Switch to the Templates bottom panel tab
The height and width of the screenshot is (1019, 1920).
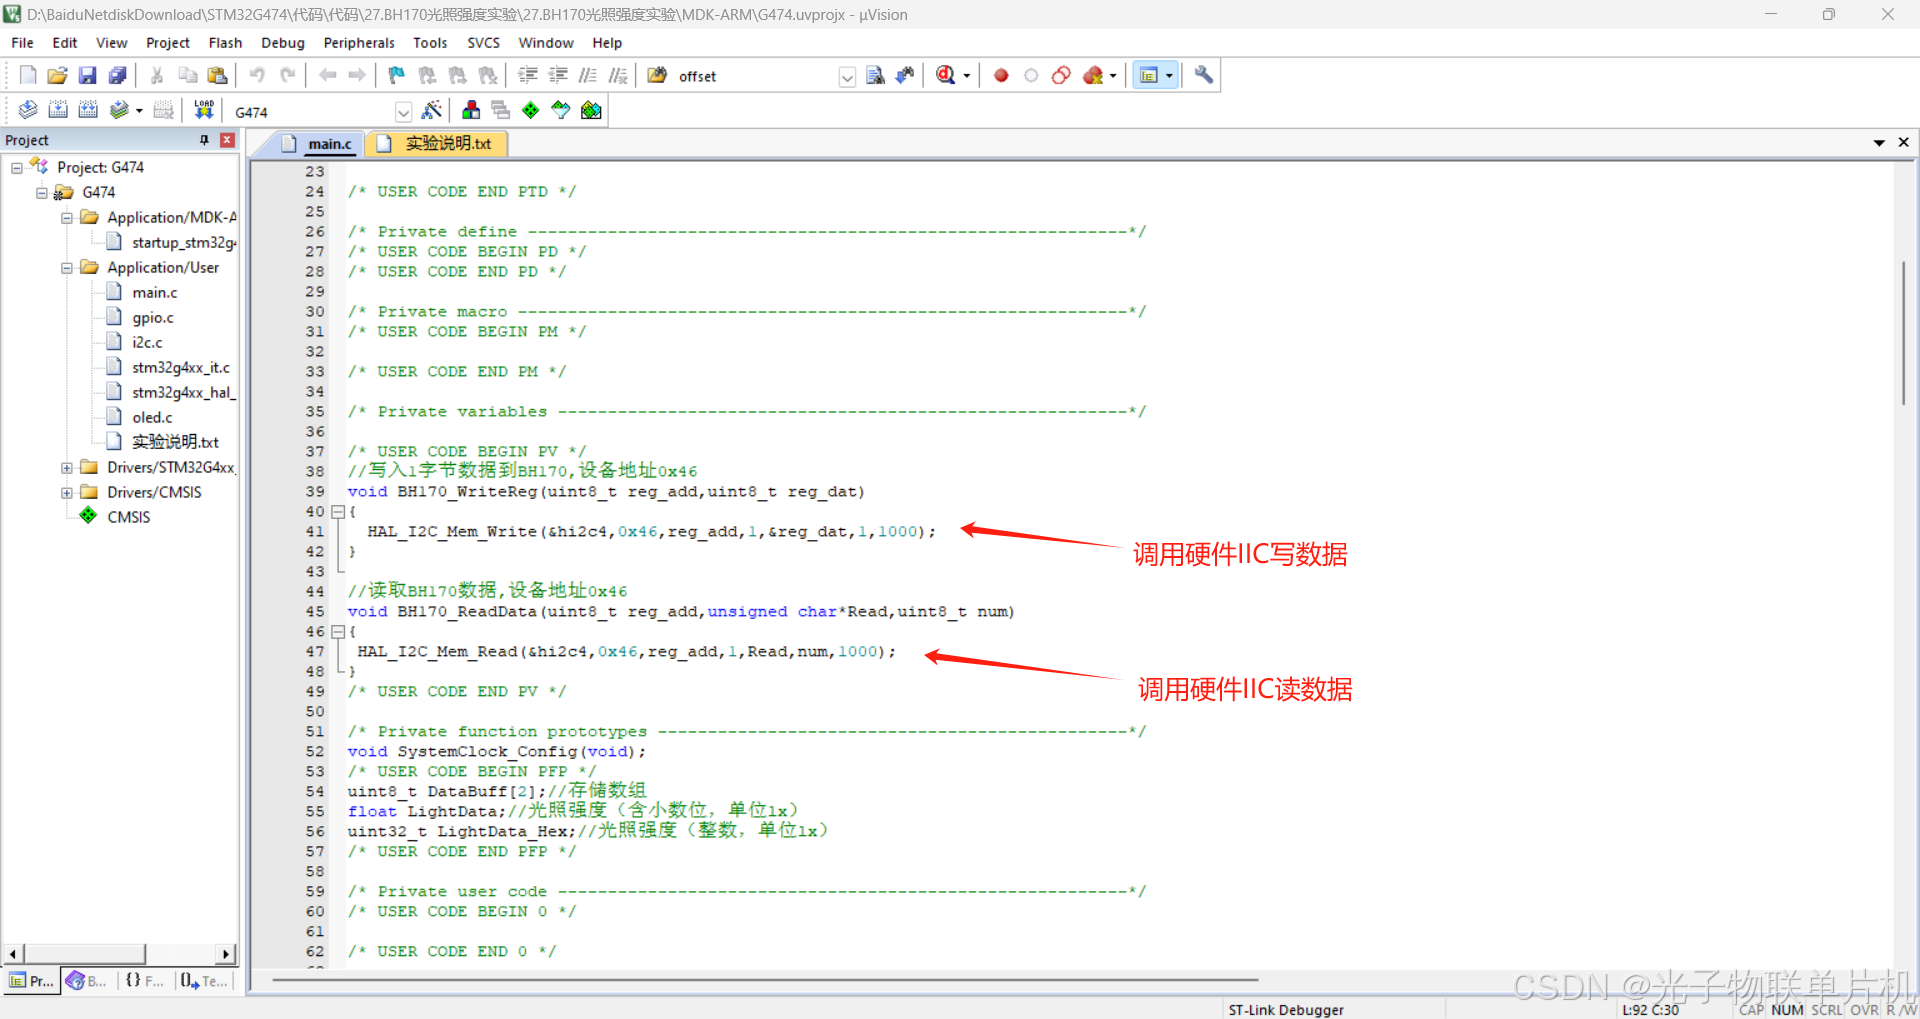204,981
